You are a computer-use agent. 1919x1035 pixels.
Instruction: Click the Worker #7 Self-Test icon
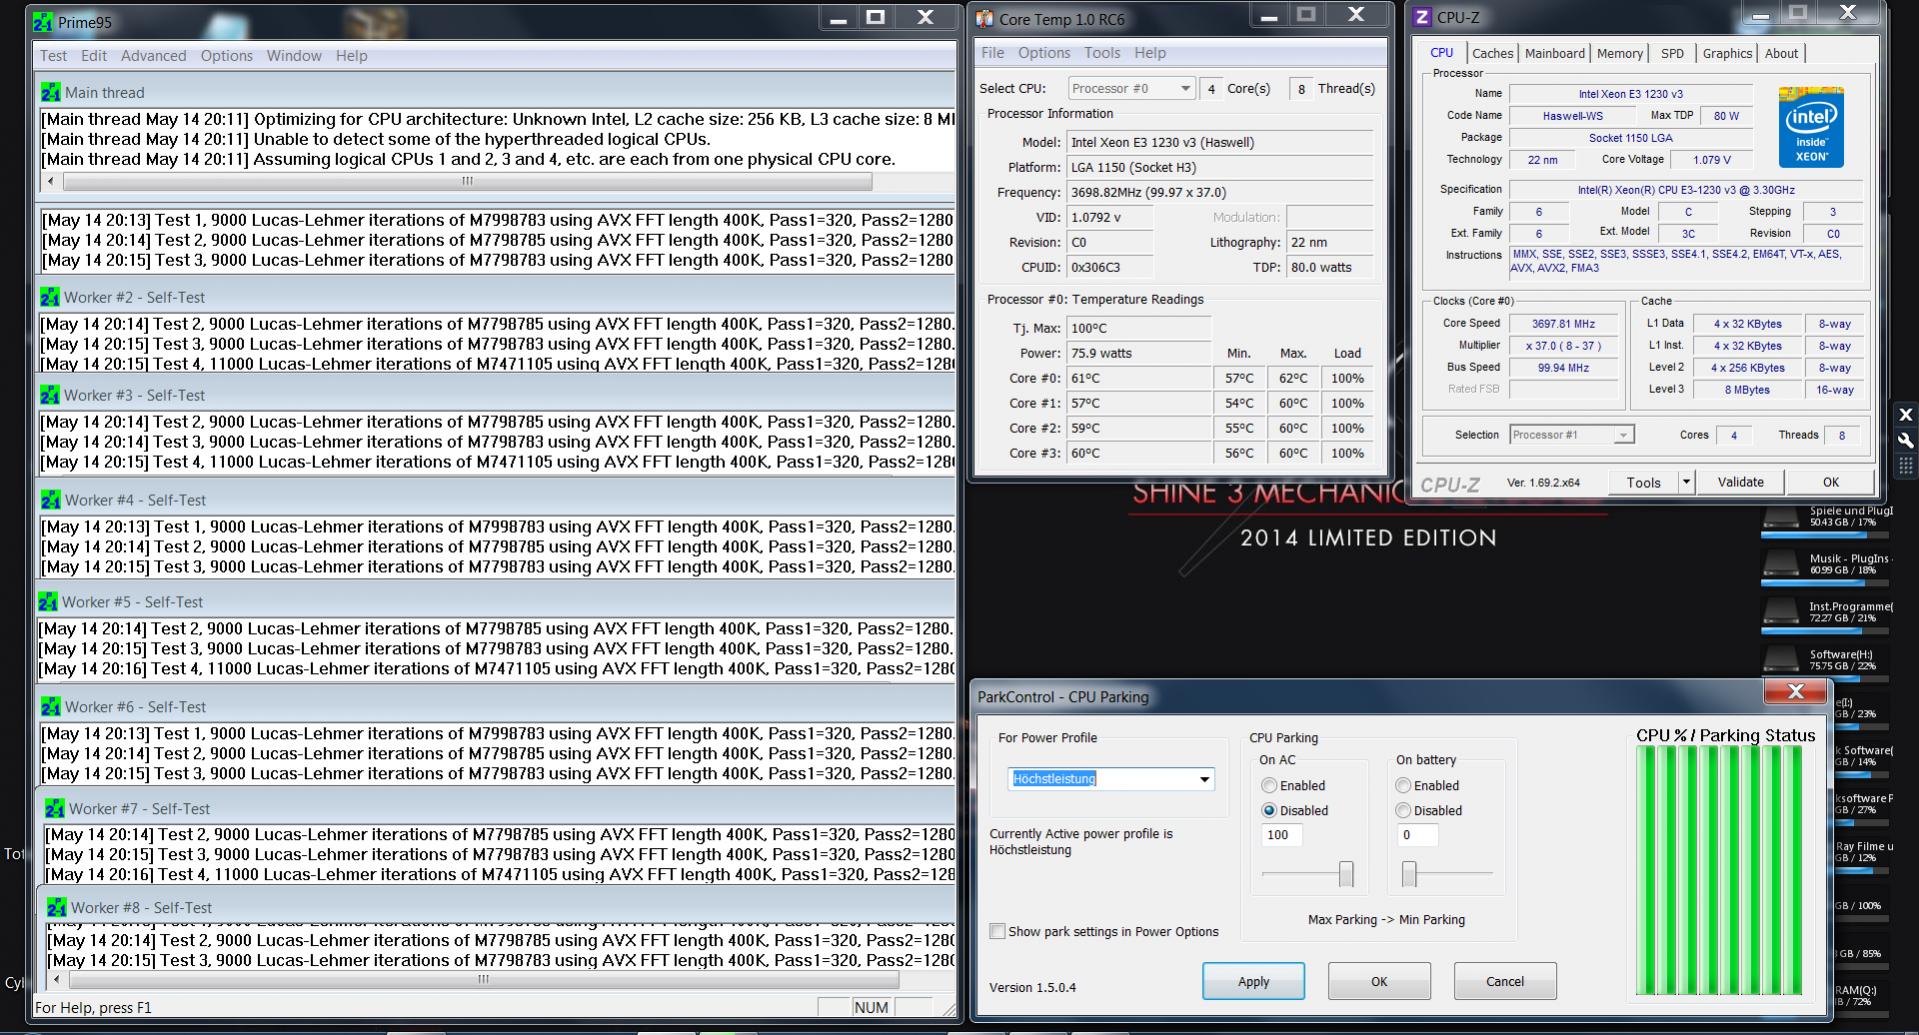tap(55, 808)
